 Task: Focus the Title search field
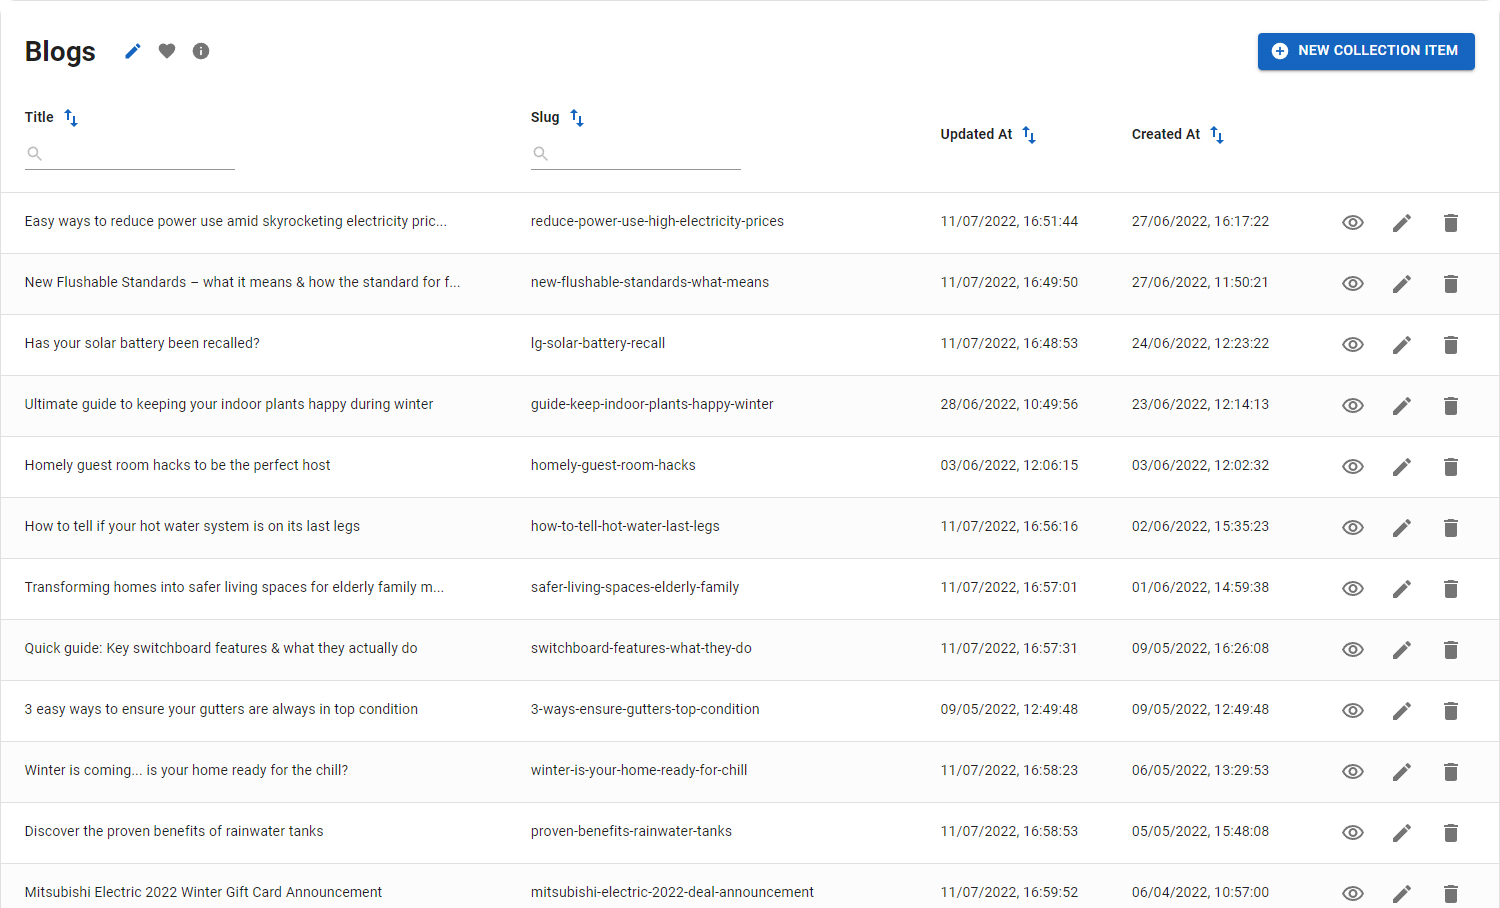coord(130,154)
